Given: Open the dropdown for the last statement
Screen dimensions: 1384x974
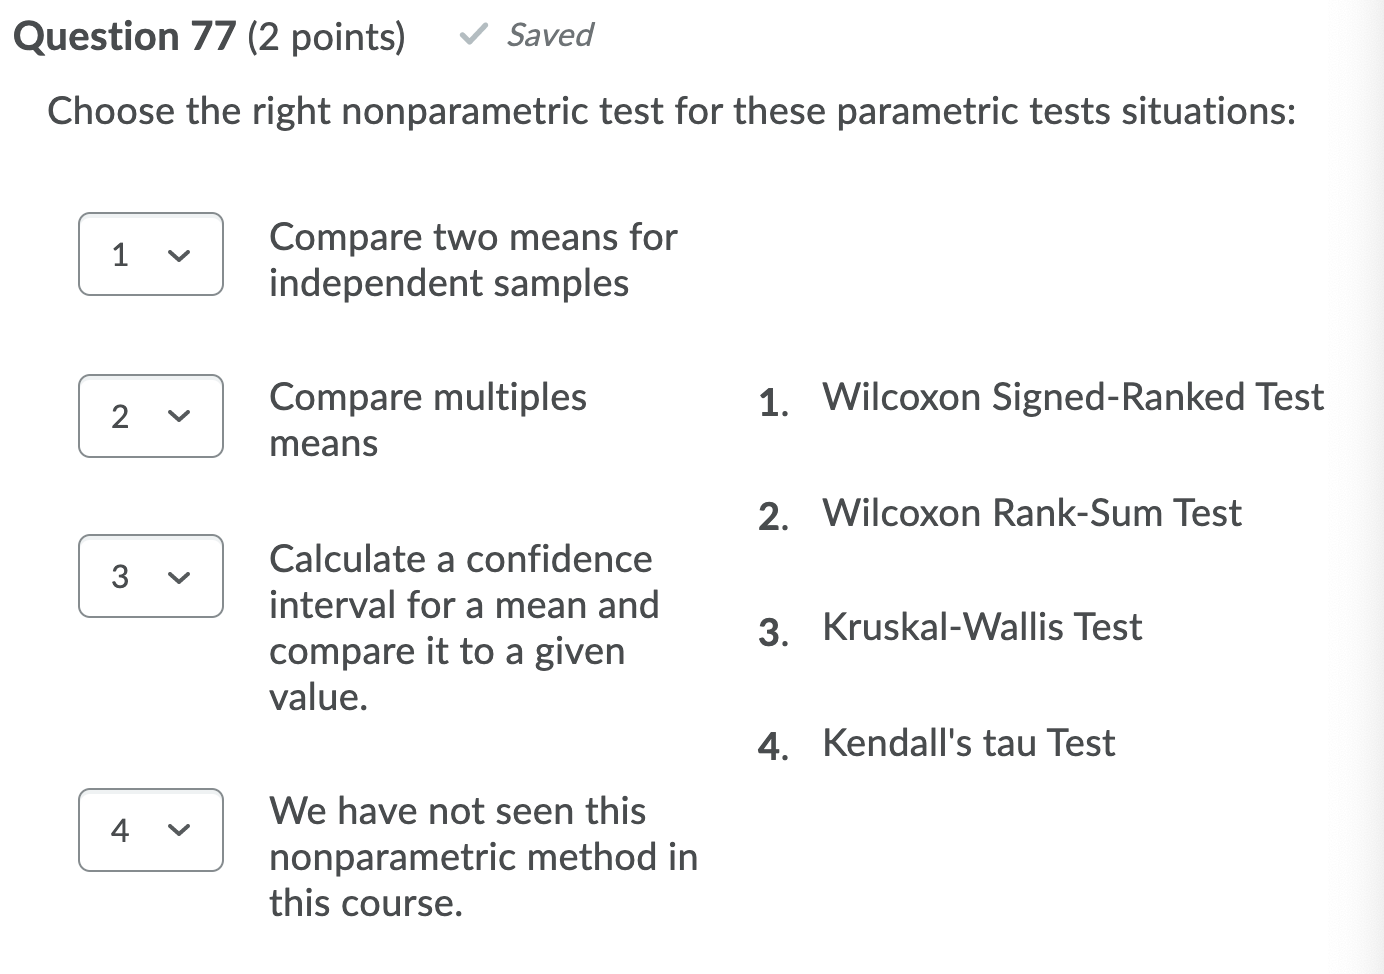Looking at the screenshot, I should (150, 830).
